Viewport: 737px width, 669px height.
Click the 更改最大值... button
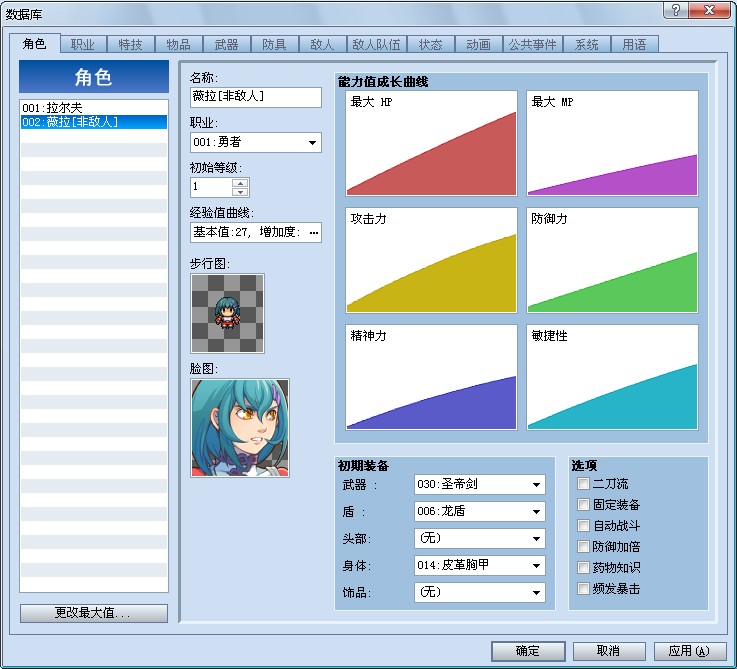point(94,613)
